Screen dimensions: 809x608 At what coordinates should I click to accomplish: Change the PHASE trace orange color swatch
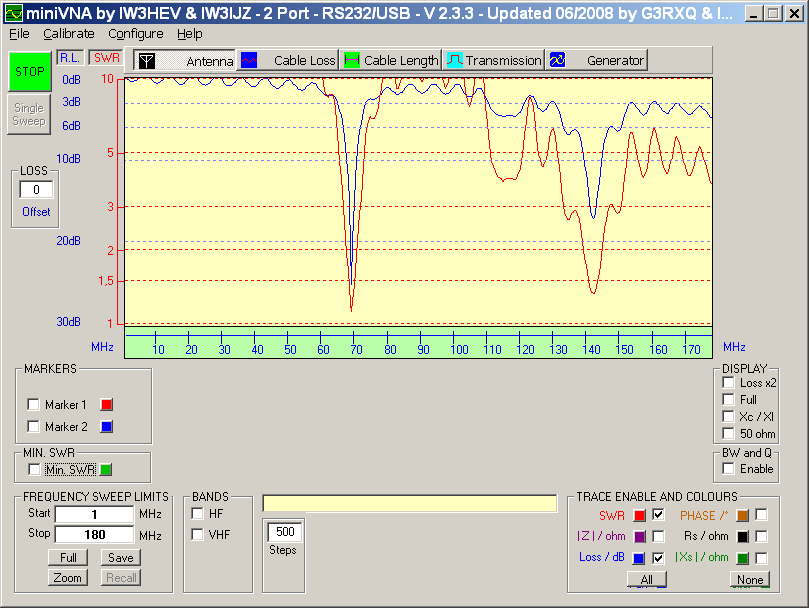(742, 516)
